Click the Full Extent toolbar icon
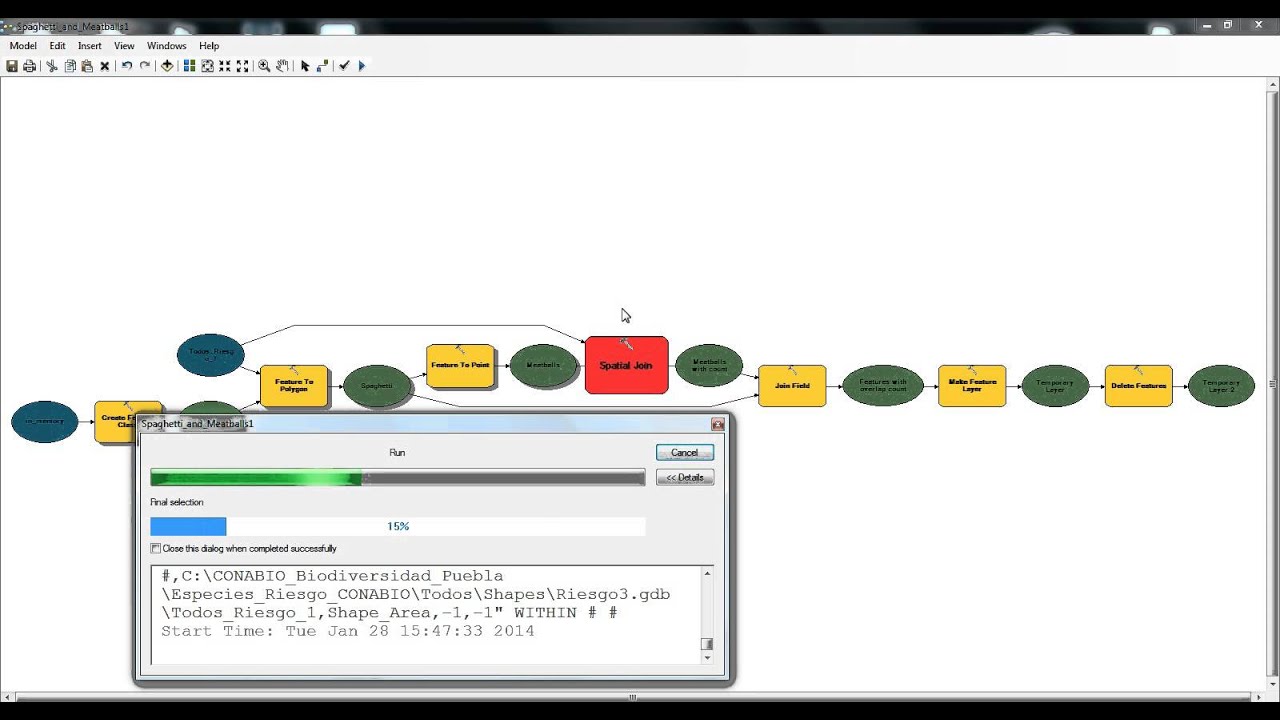 tap(207, 66)
